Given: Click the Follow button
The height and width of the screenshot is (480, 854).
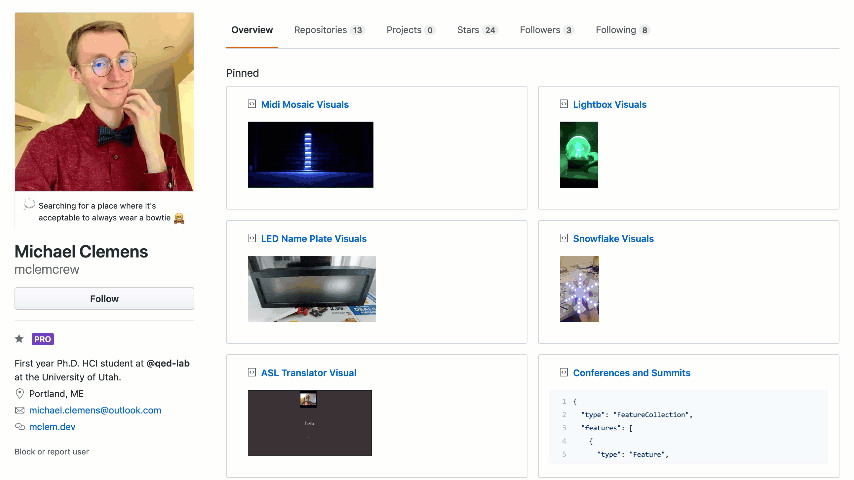Looking at the screenshot, I should 104,299.
